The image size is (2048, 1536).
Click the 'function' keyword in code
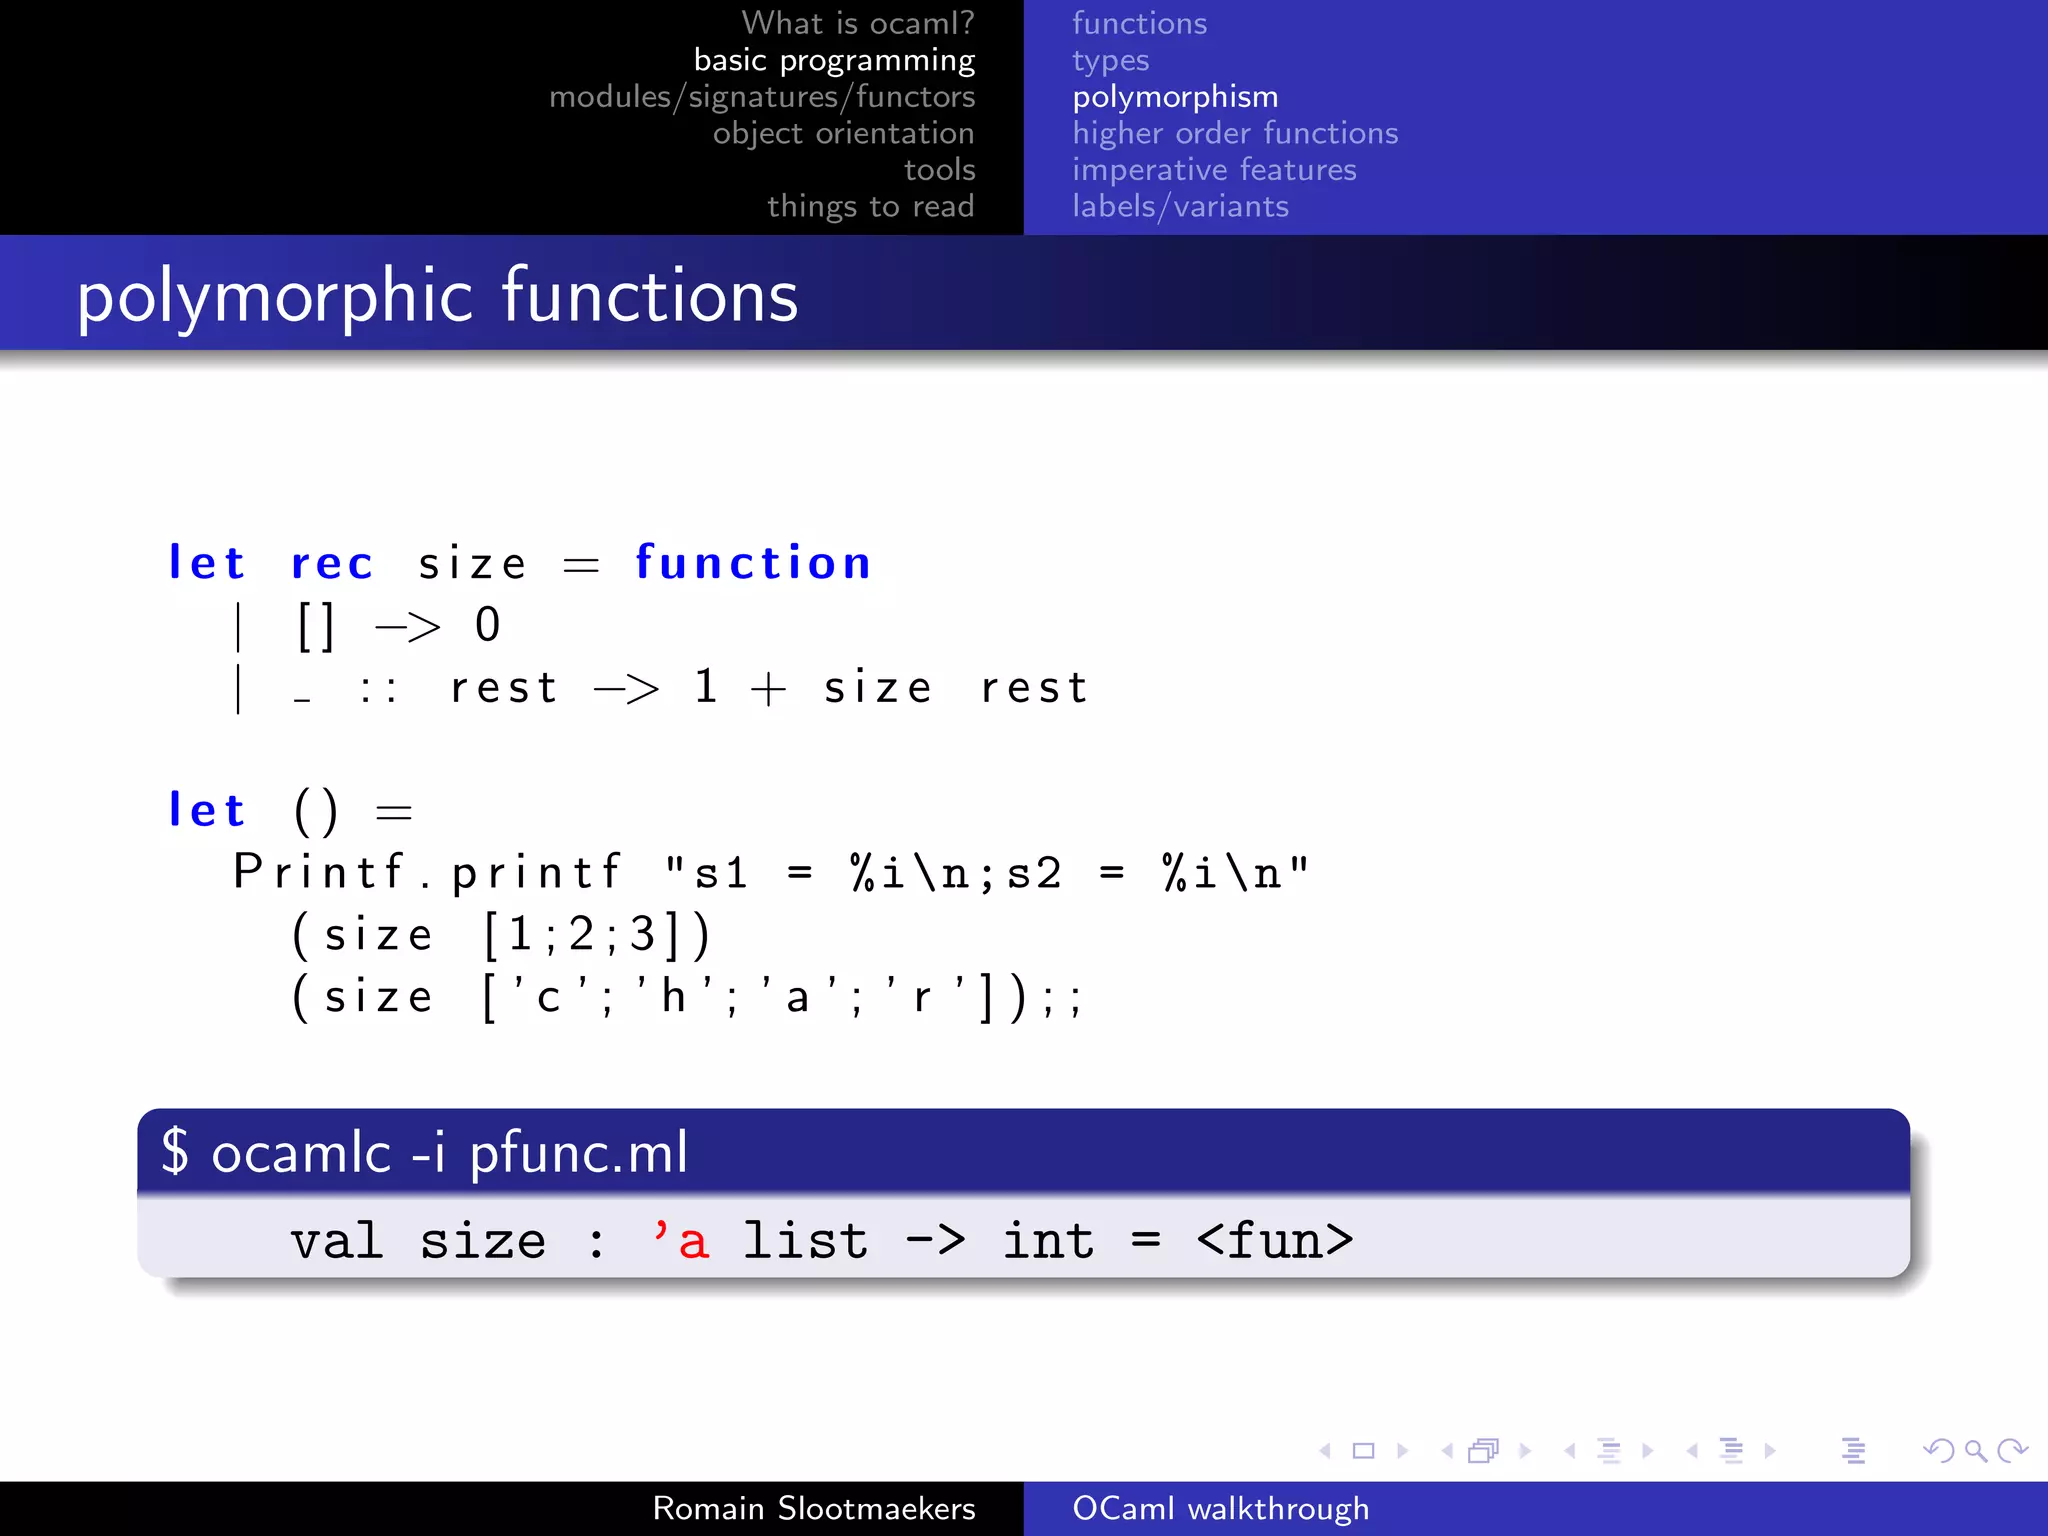coord(753,562)
